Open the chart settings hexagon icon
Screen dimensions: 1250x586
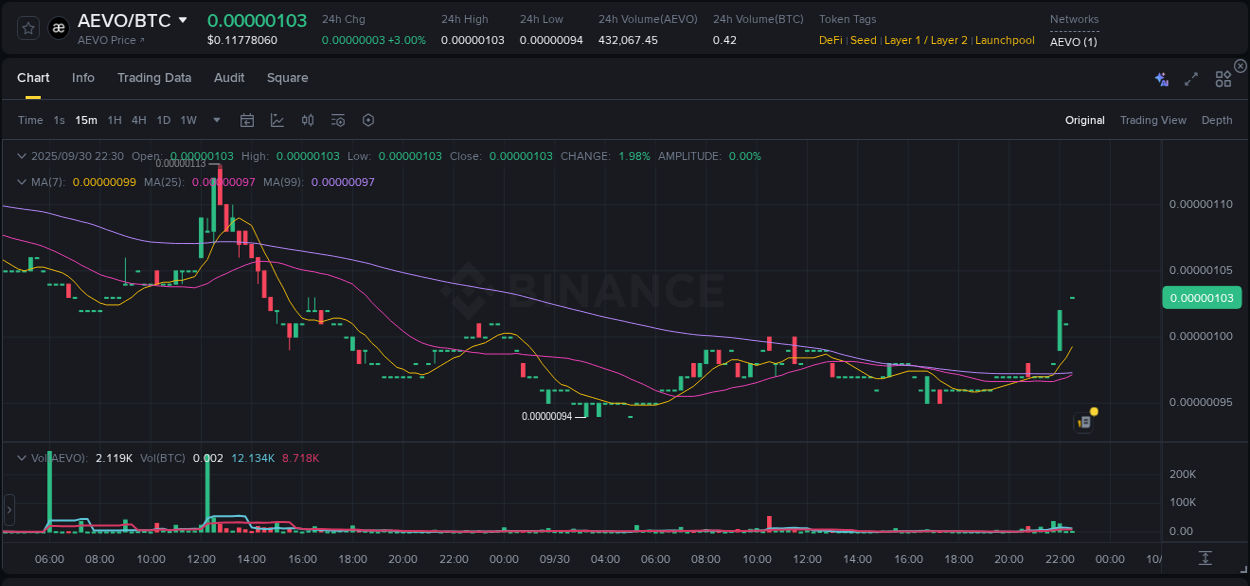pos(368,120)
